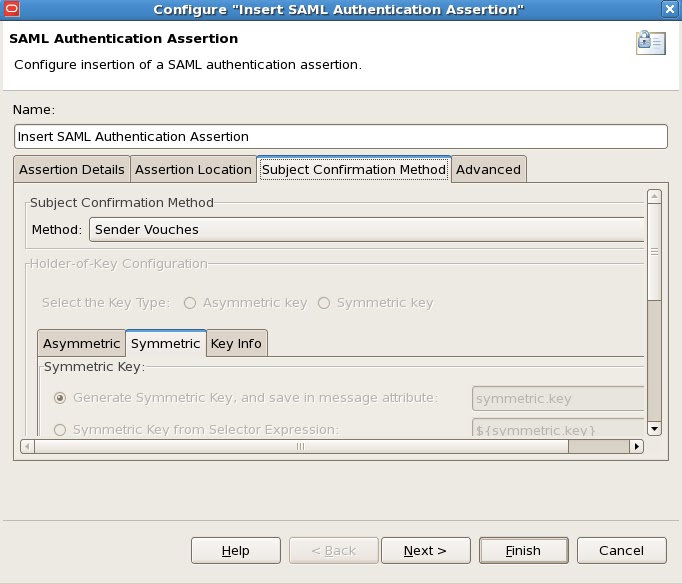Cancel the SAML assertion configuration

[622, 551]
